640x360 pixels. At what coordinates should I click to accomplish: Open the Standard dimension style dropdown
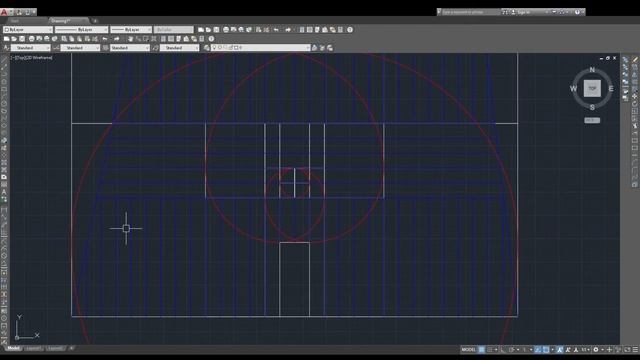[80, 48]
